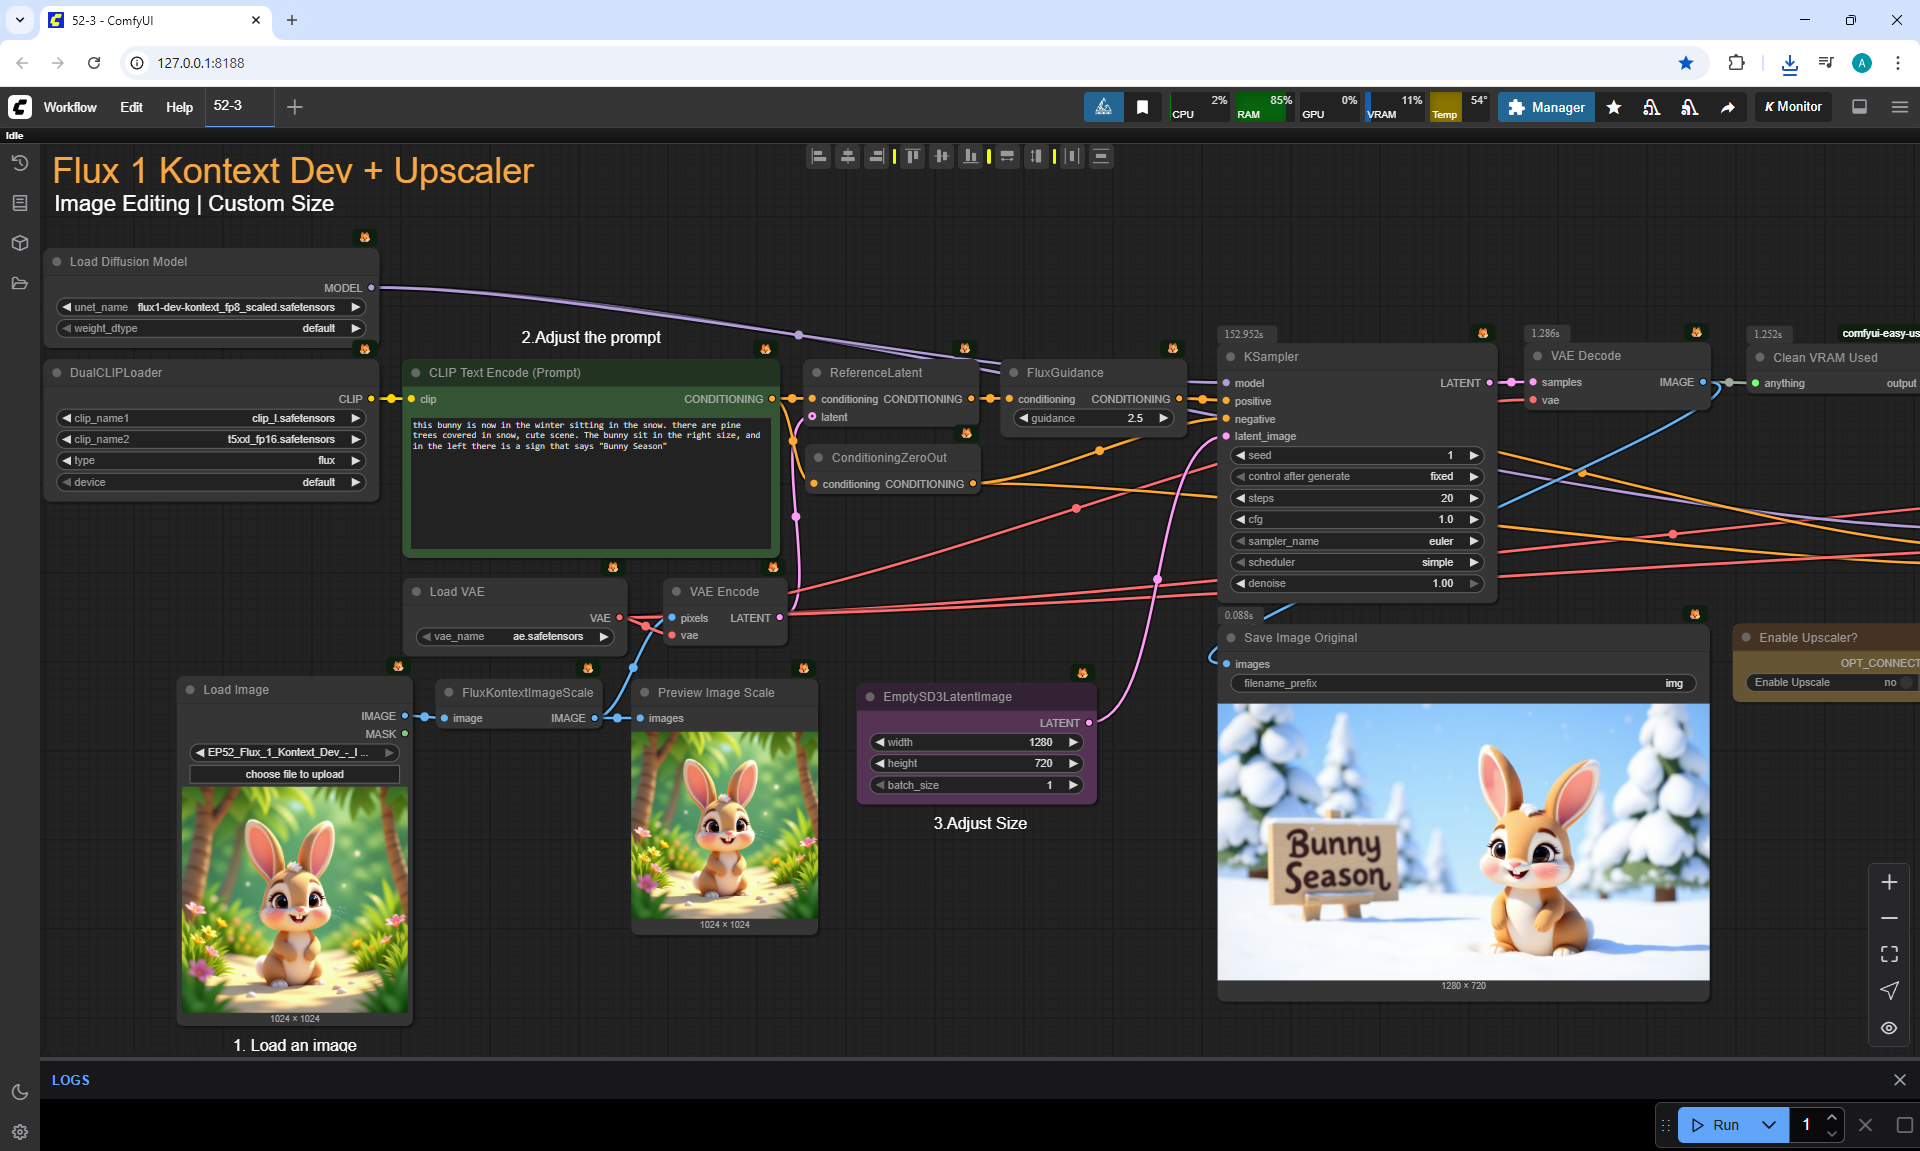Toggle dark theme moon icon
The height and width of the screenshot is (1151, 1920).
tap(19, 1092)
